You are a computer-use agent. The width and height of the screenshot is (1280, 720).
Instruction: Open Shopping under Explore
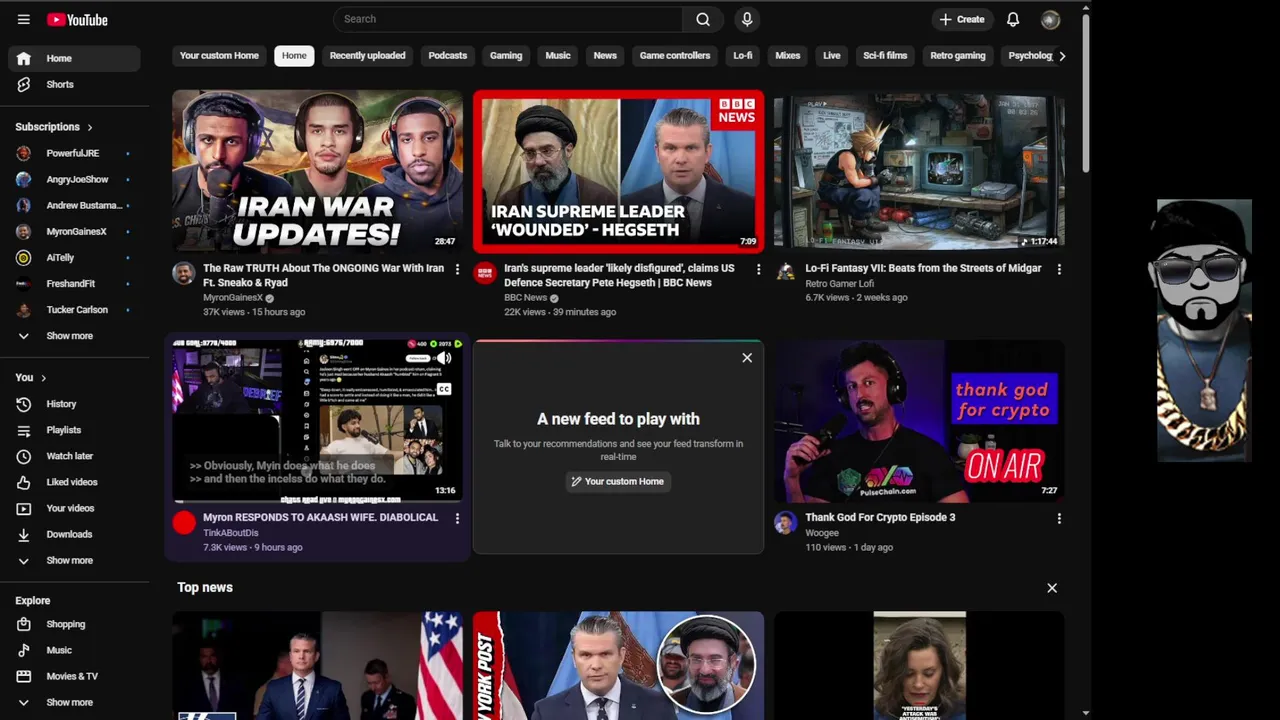coord(74,624)
